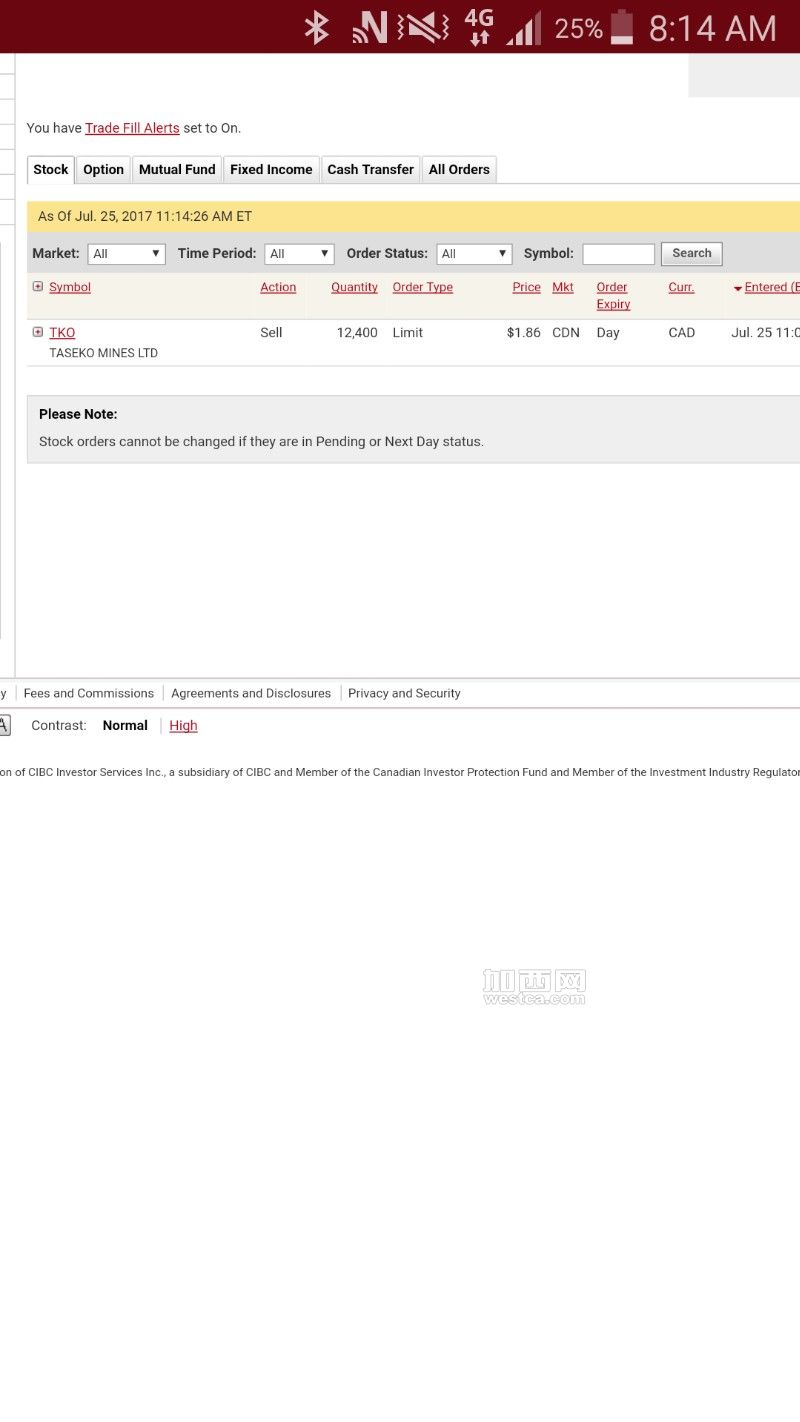Click the Search button
The height and width of the screenshot is (1422, 800).
tap(691, 254)
